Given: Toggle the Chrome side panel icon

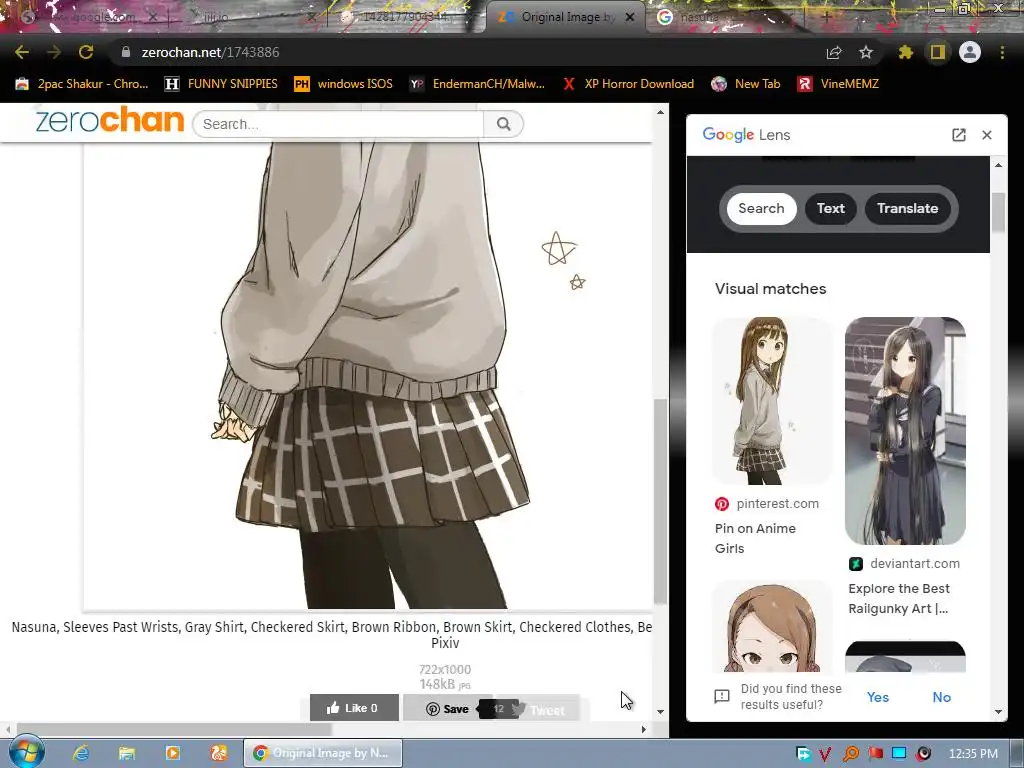Looking at the screenshot, I should pyautogui.click(x=937, y=52).
